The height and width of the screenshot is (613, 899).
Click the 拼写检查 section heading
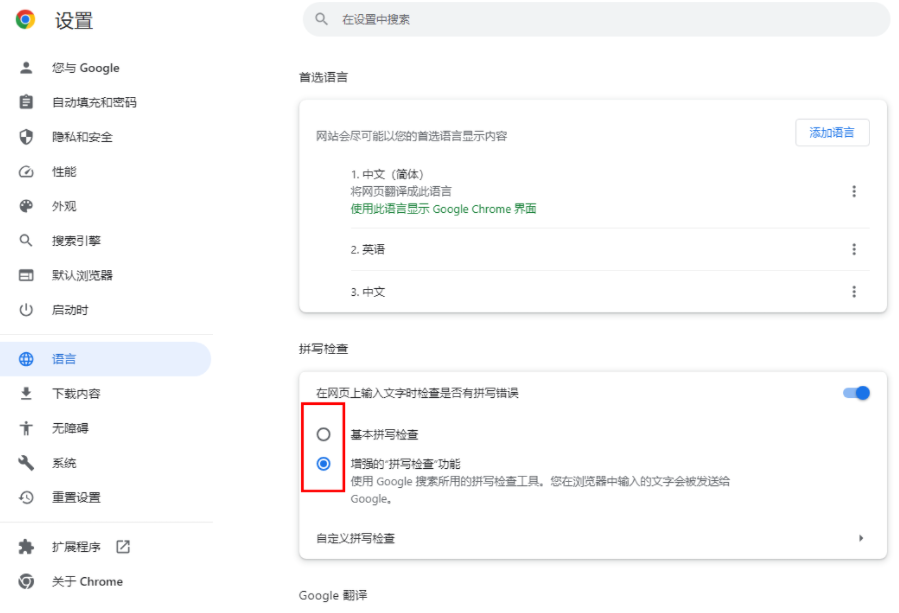323,349
